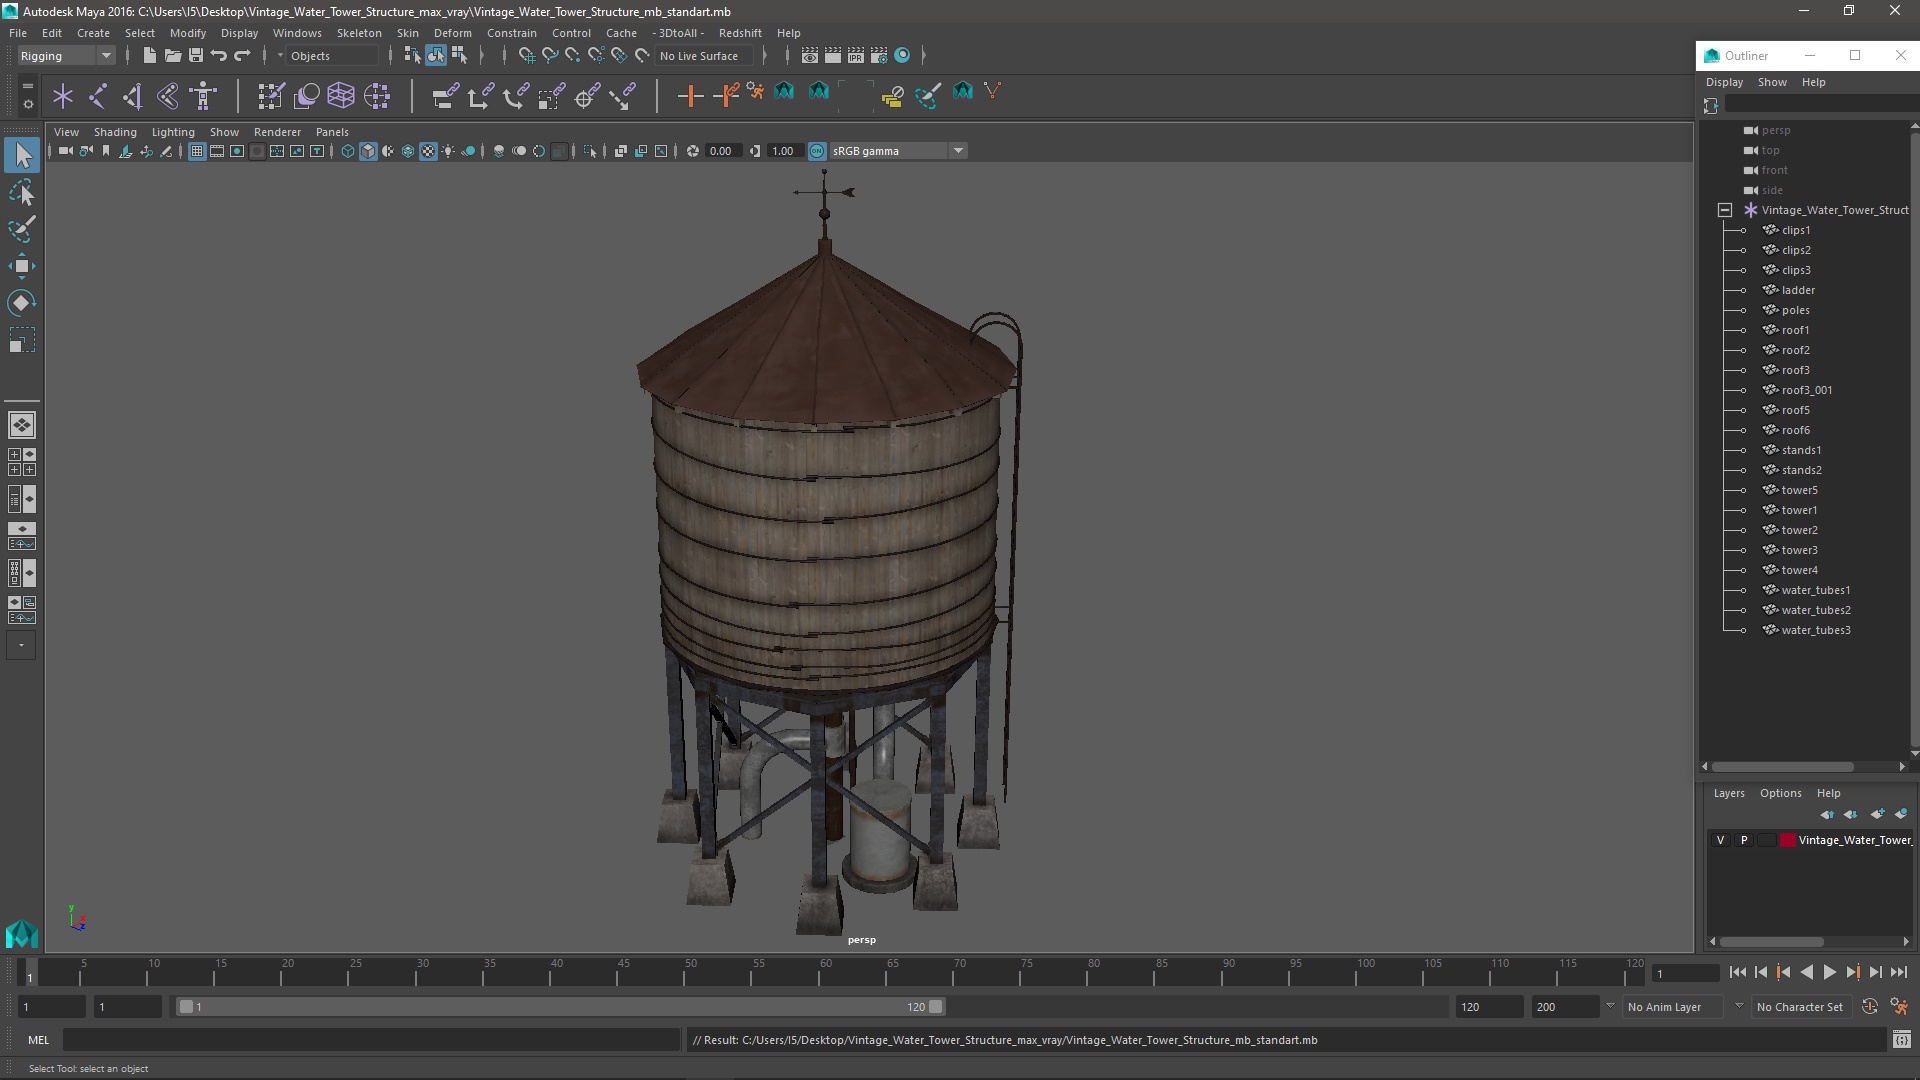Click play forwards button
The height and width of the screenshot is (1080, 1920).
pos(1829,972)
